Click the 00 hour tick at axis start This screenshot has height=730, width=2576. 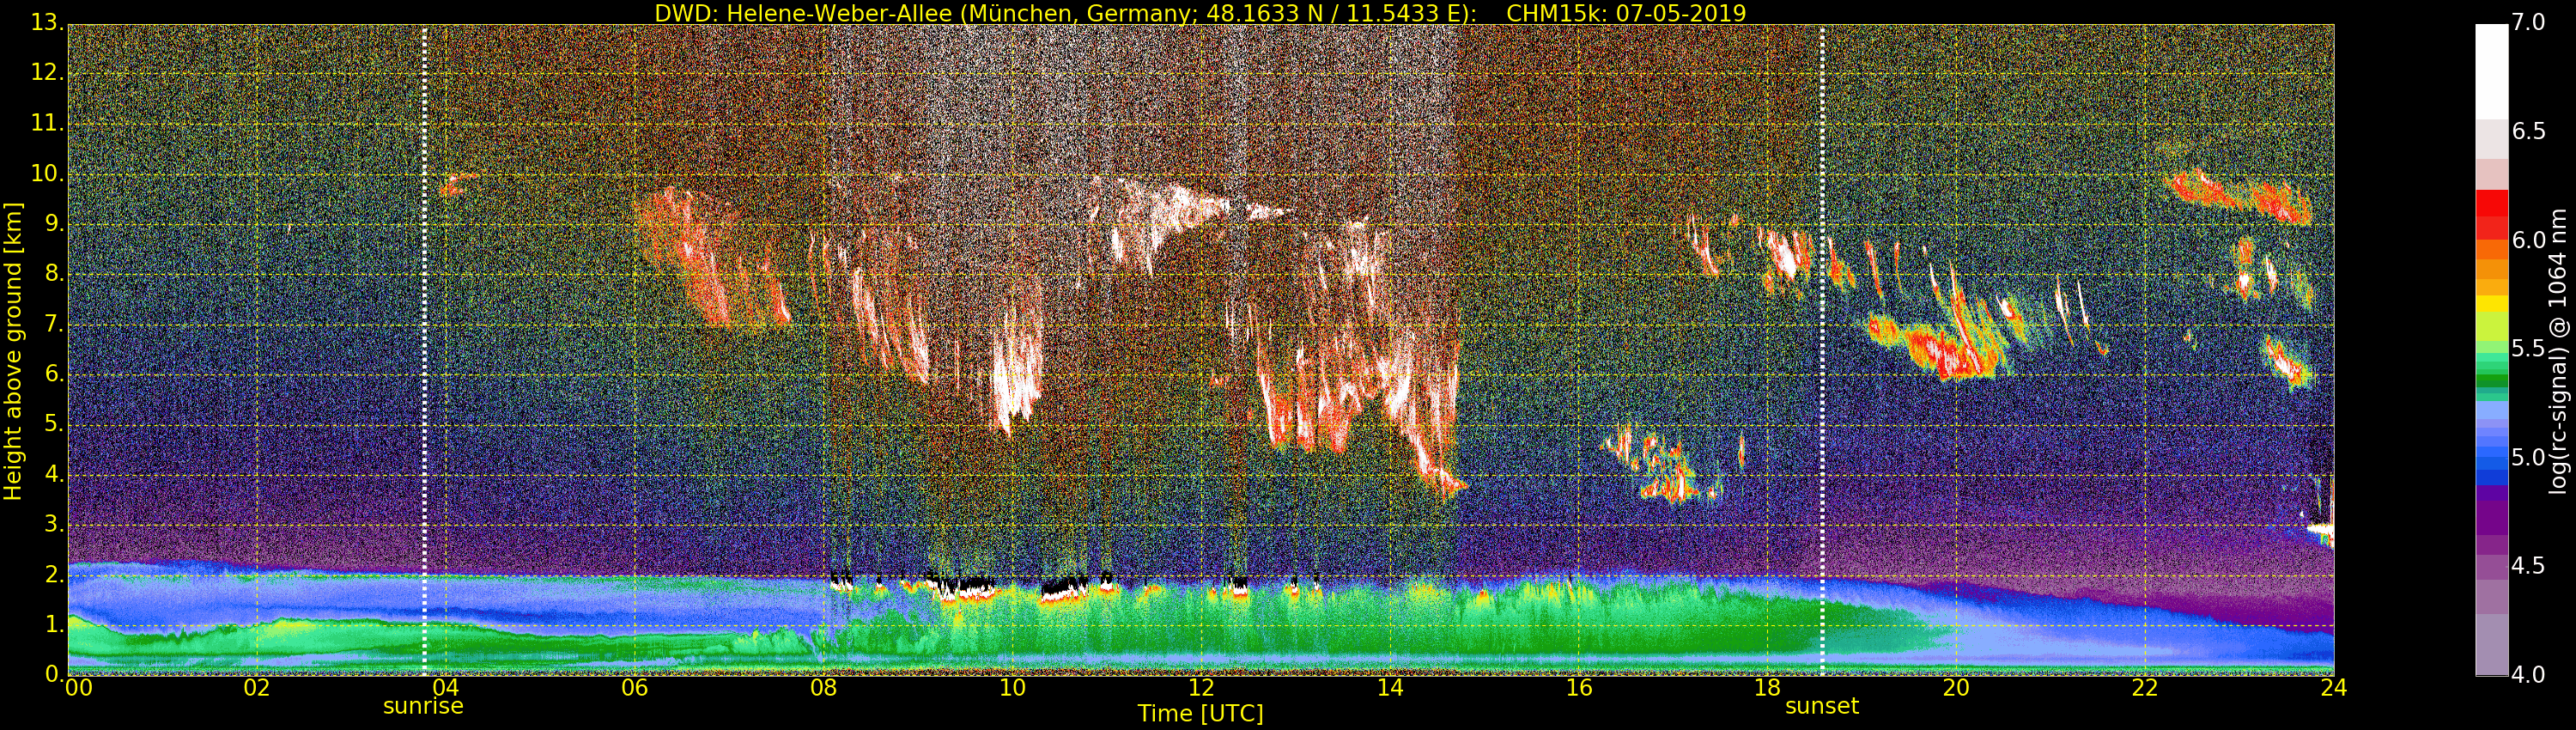click(x=78, y=688)
